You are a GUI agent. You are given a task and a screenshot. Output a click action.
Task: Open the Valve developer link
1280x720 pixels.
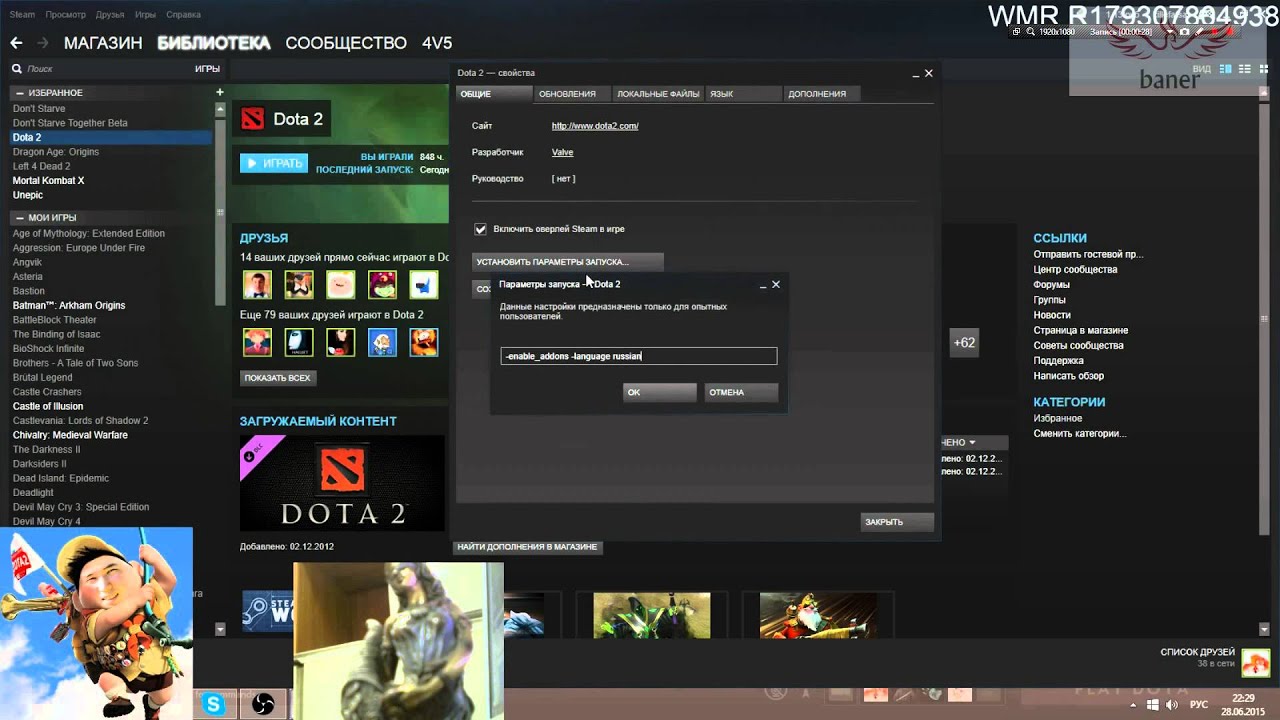click(562, 152)
